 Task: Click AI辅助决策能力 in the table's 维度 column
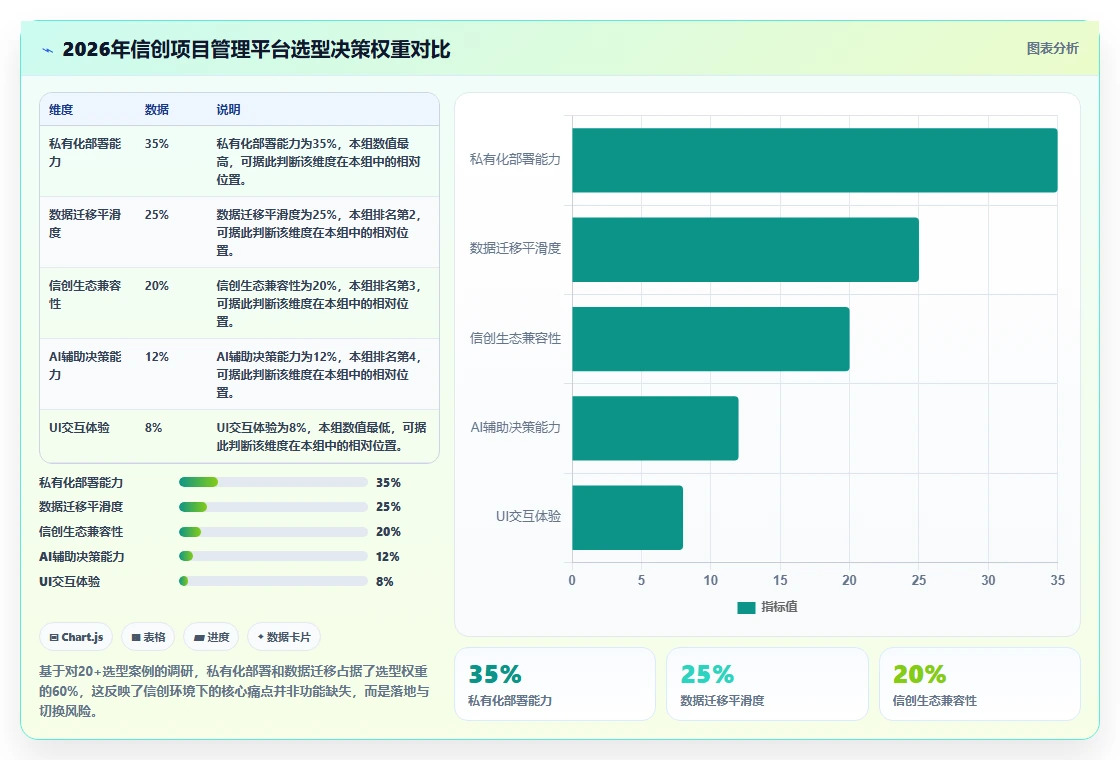pyautogui.click(x=85, y=365)
